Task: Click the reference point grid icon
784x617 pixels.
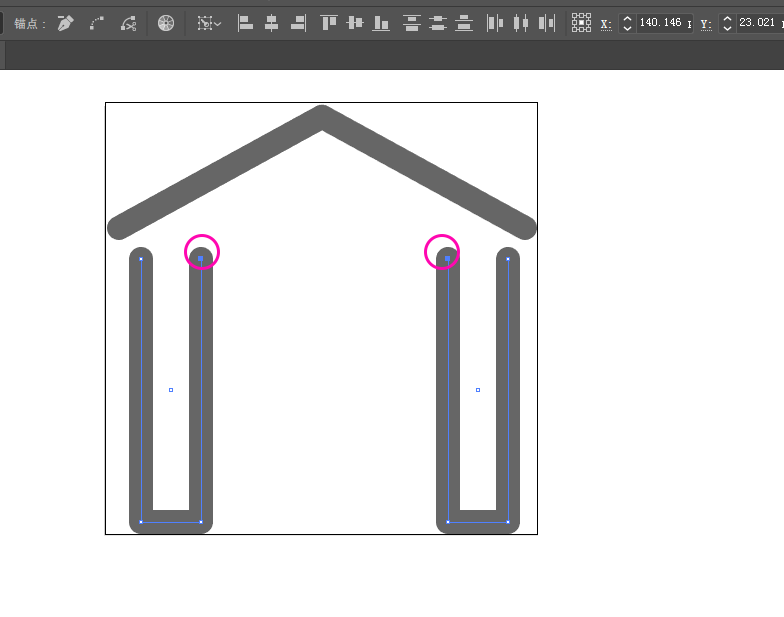Action: click(x=582, y=23)
